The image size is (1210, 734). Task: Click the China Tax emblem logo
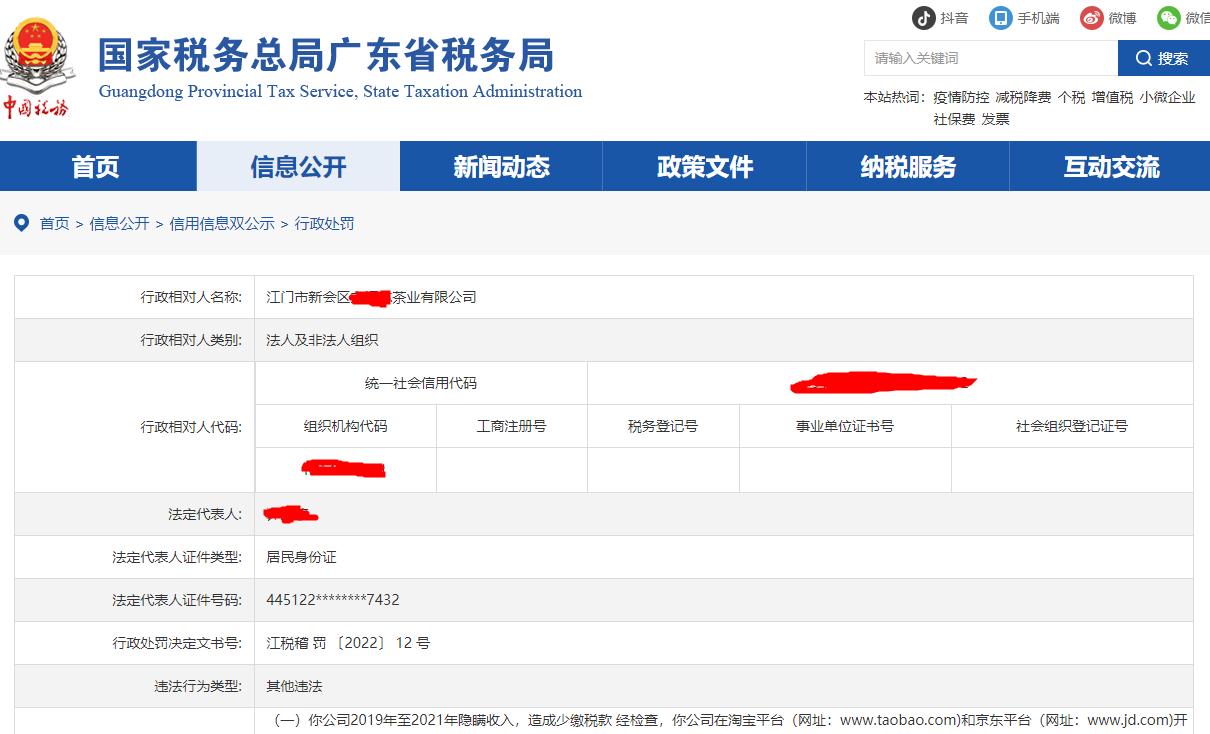tap(36, 66)
